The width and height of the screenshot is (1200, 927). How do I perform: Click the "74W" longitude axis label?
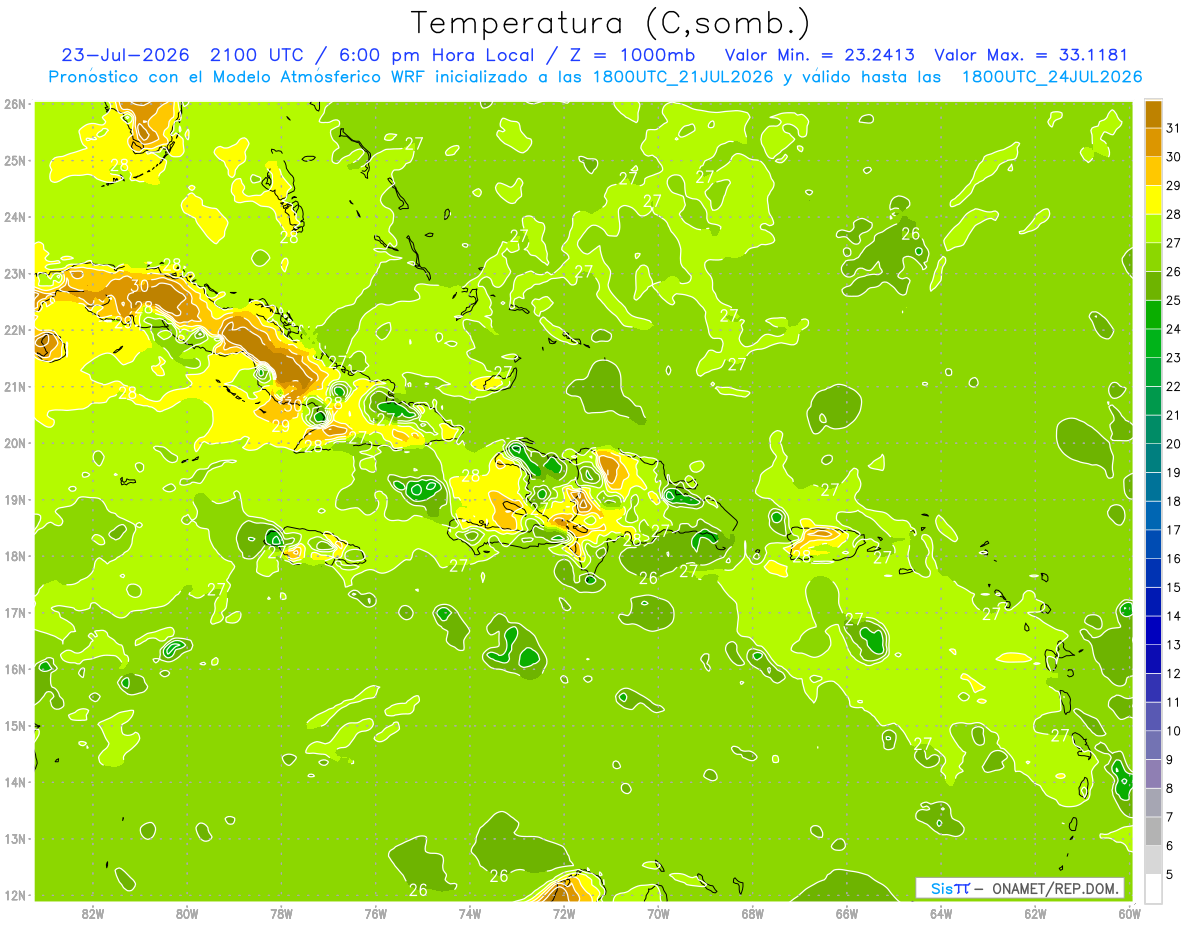click(470, 913)
